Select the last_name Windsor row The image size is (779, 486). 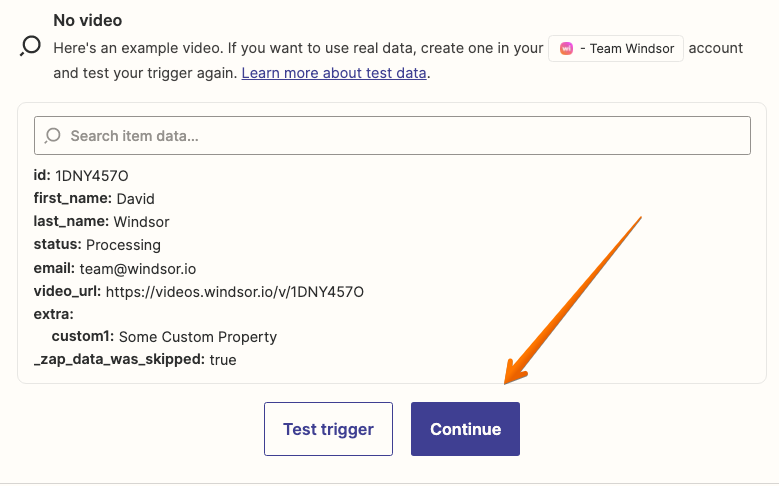click(x=101, y=221)
